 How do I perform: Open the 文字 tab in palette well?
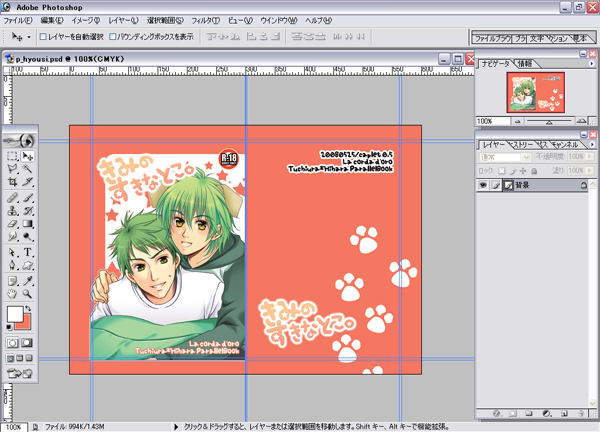click(x=536, y=39)
